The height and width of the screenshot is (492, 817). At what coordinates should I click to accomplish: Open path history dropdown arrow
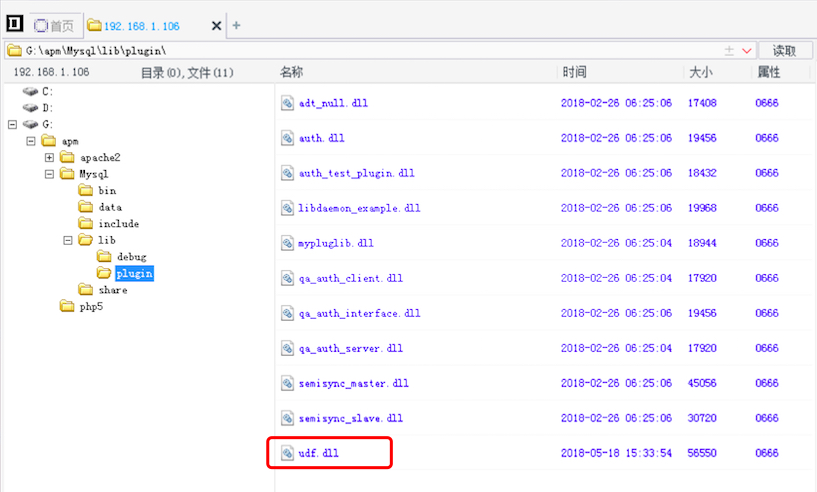coord(747,51)
